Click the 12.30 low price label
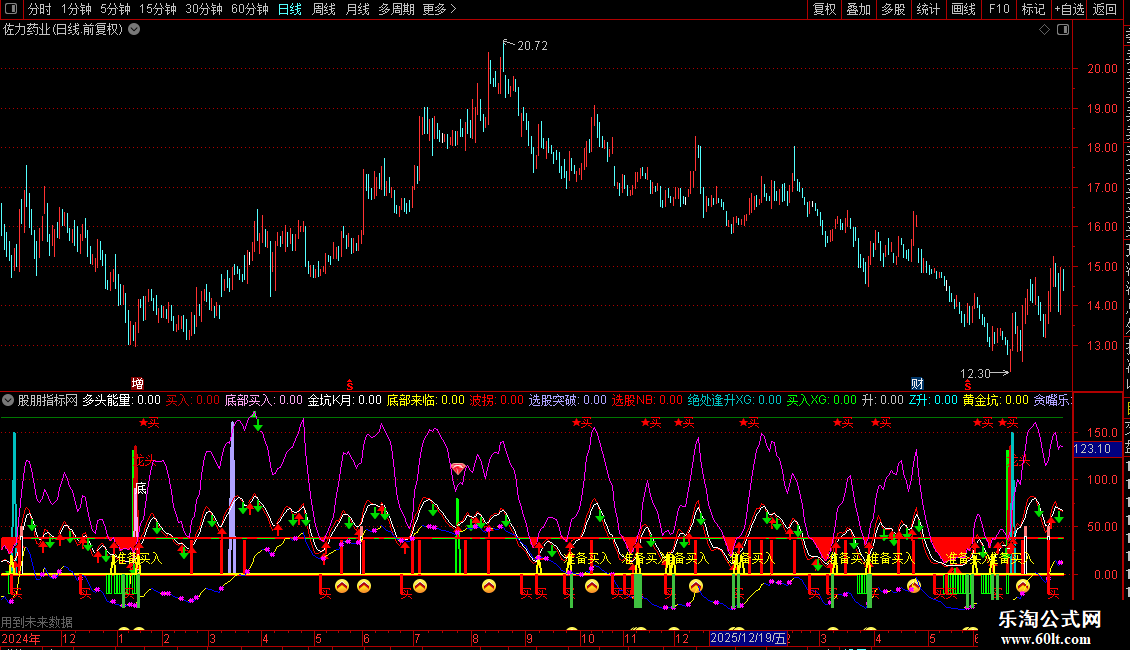The image size is (1130, 650). [975, 373]
